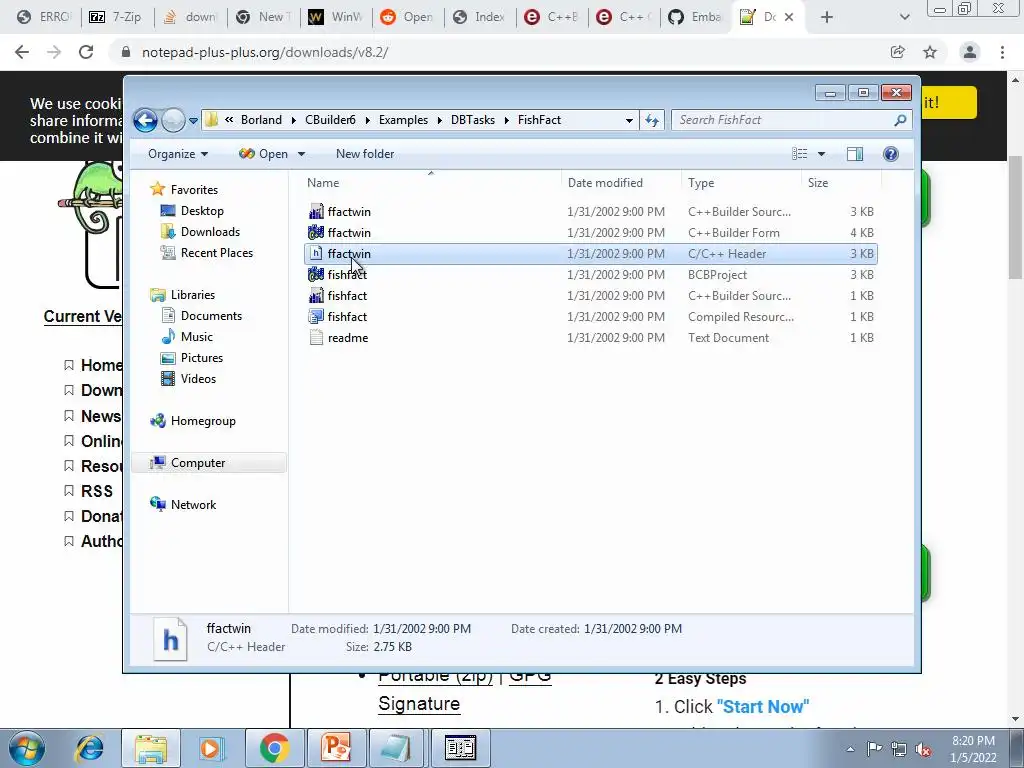Screen dimensions: 1024x768
Task: Open a new Chrome tab with plus button
Action: coord(827,17)
